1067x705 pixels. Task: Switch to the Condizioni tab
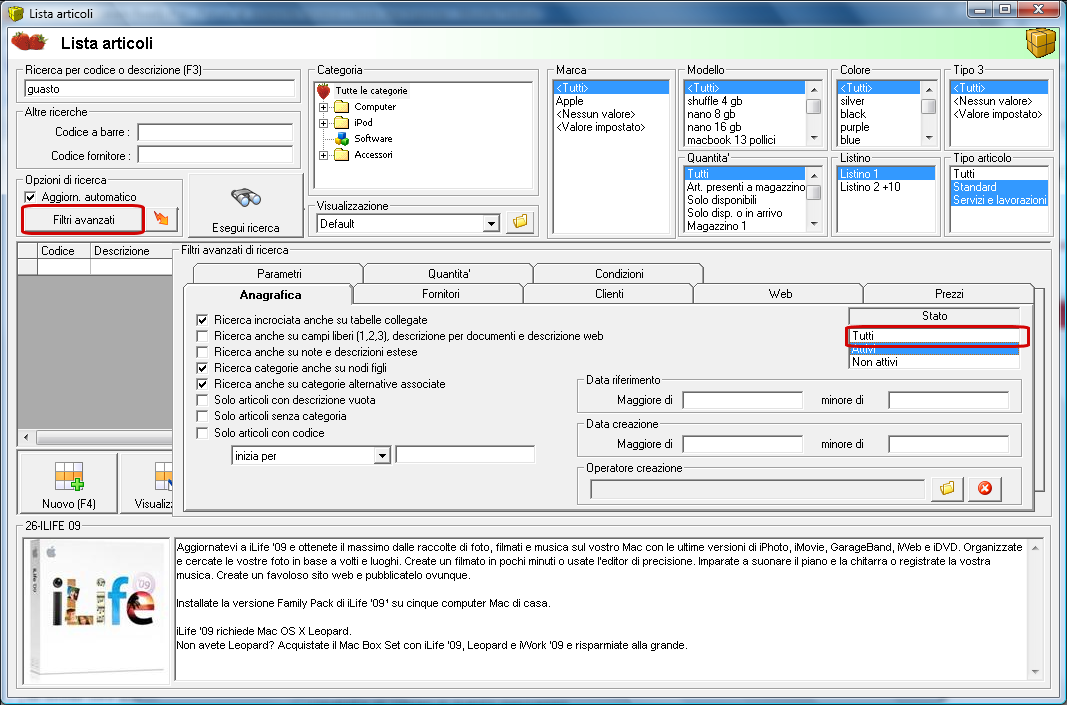pyautogui.click(x=619, y=274)
